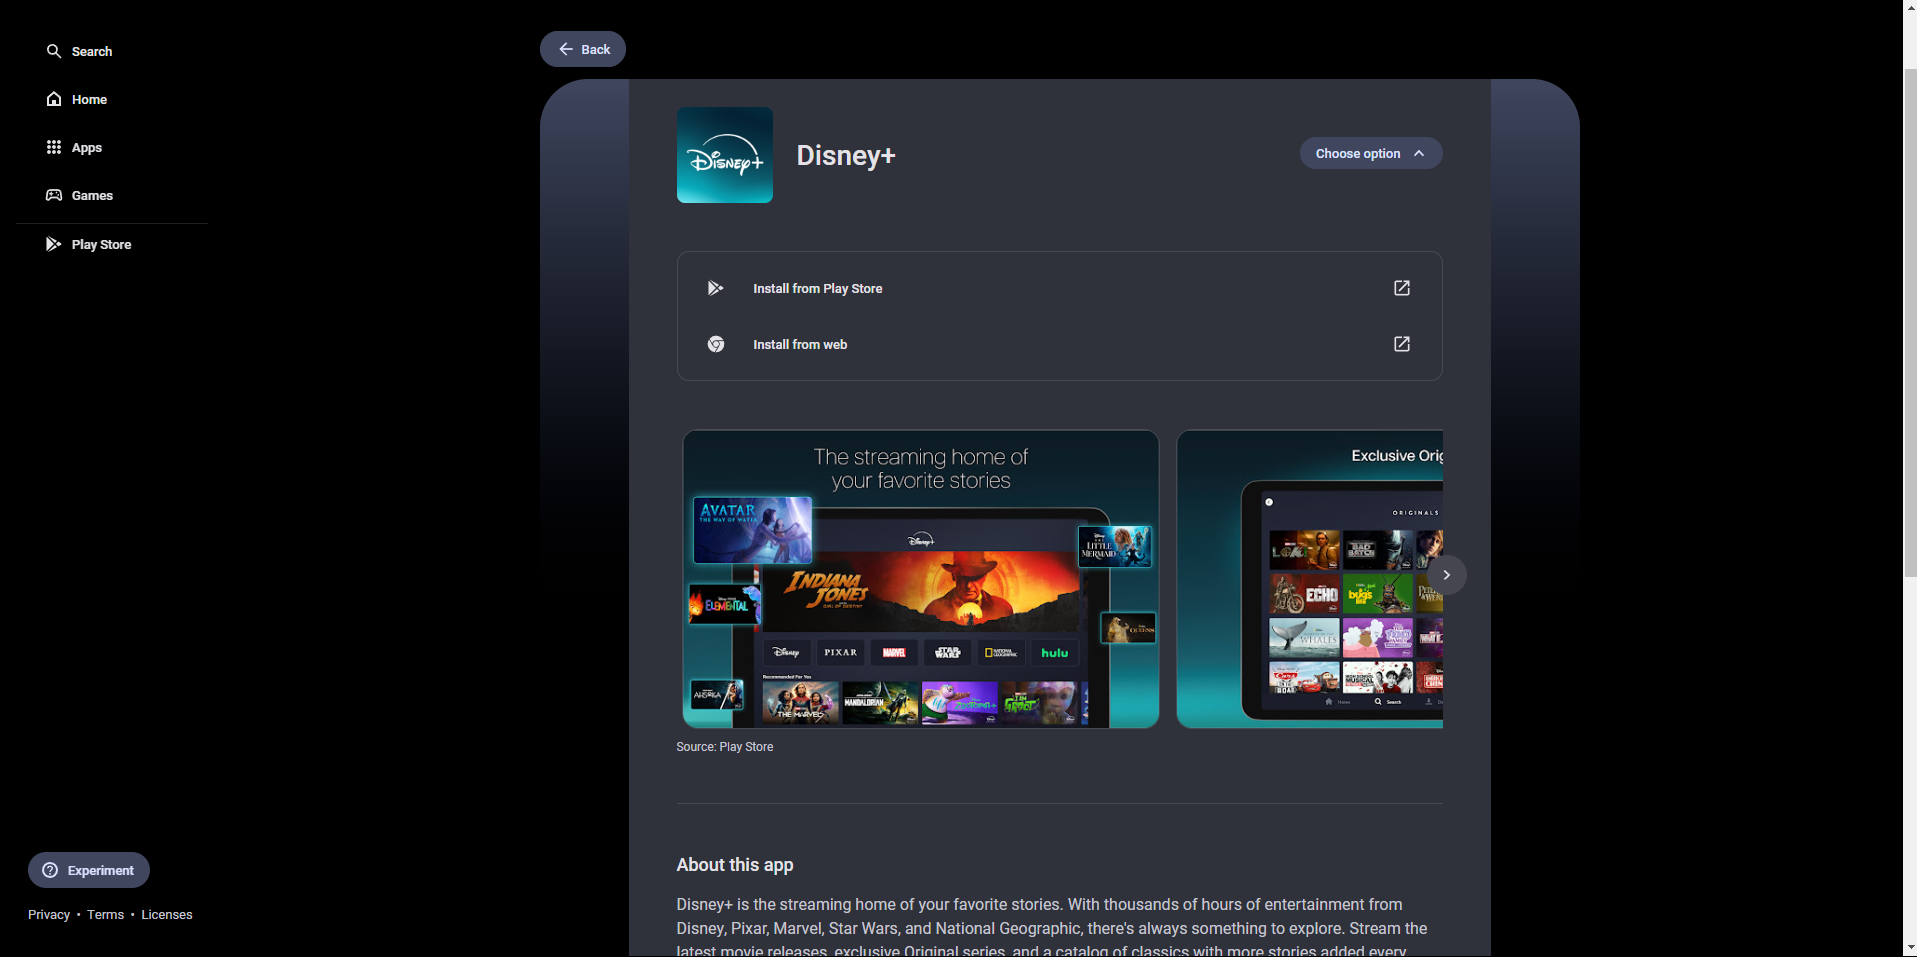Open the Licenses link

tap(167, 914)
